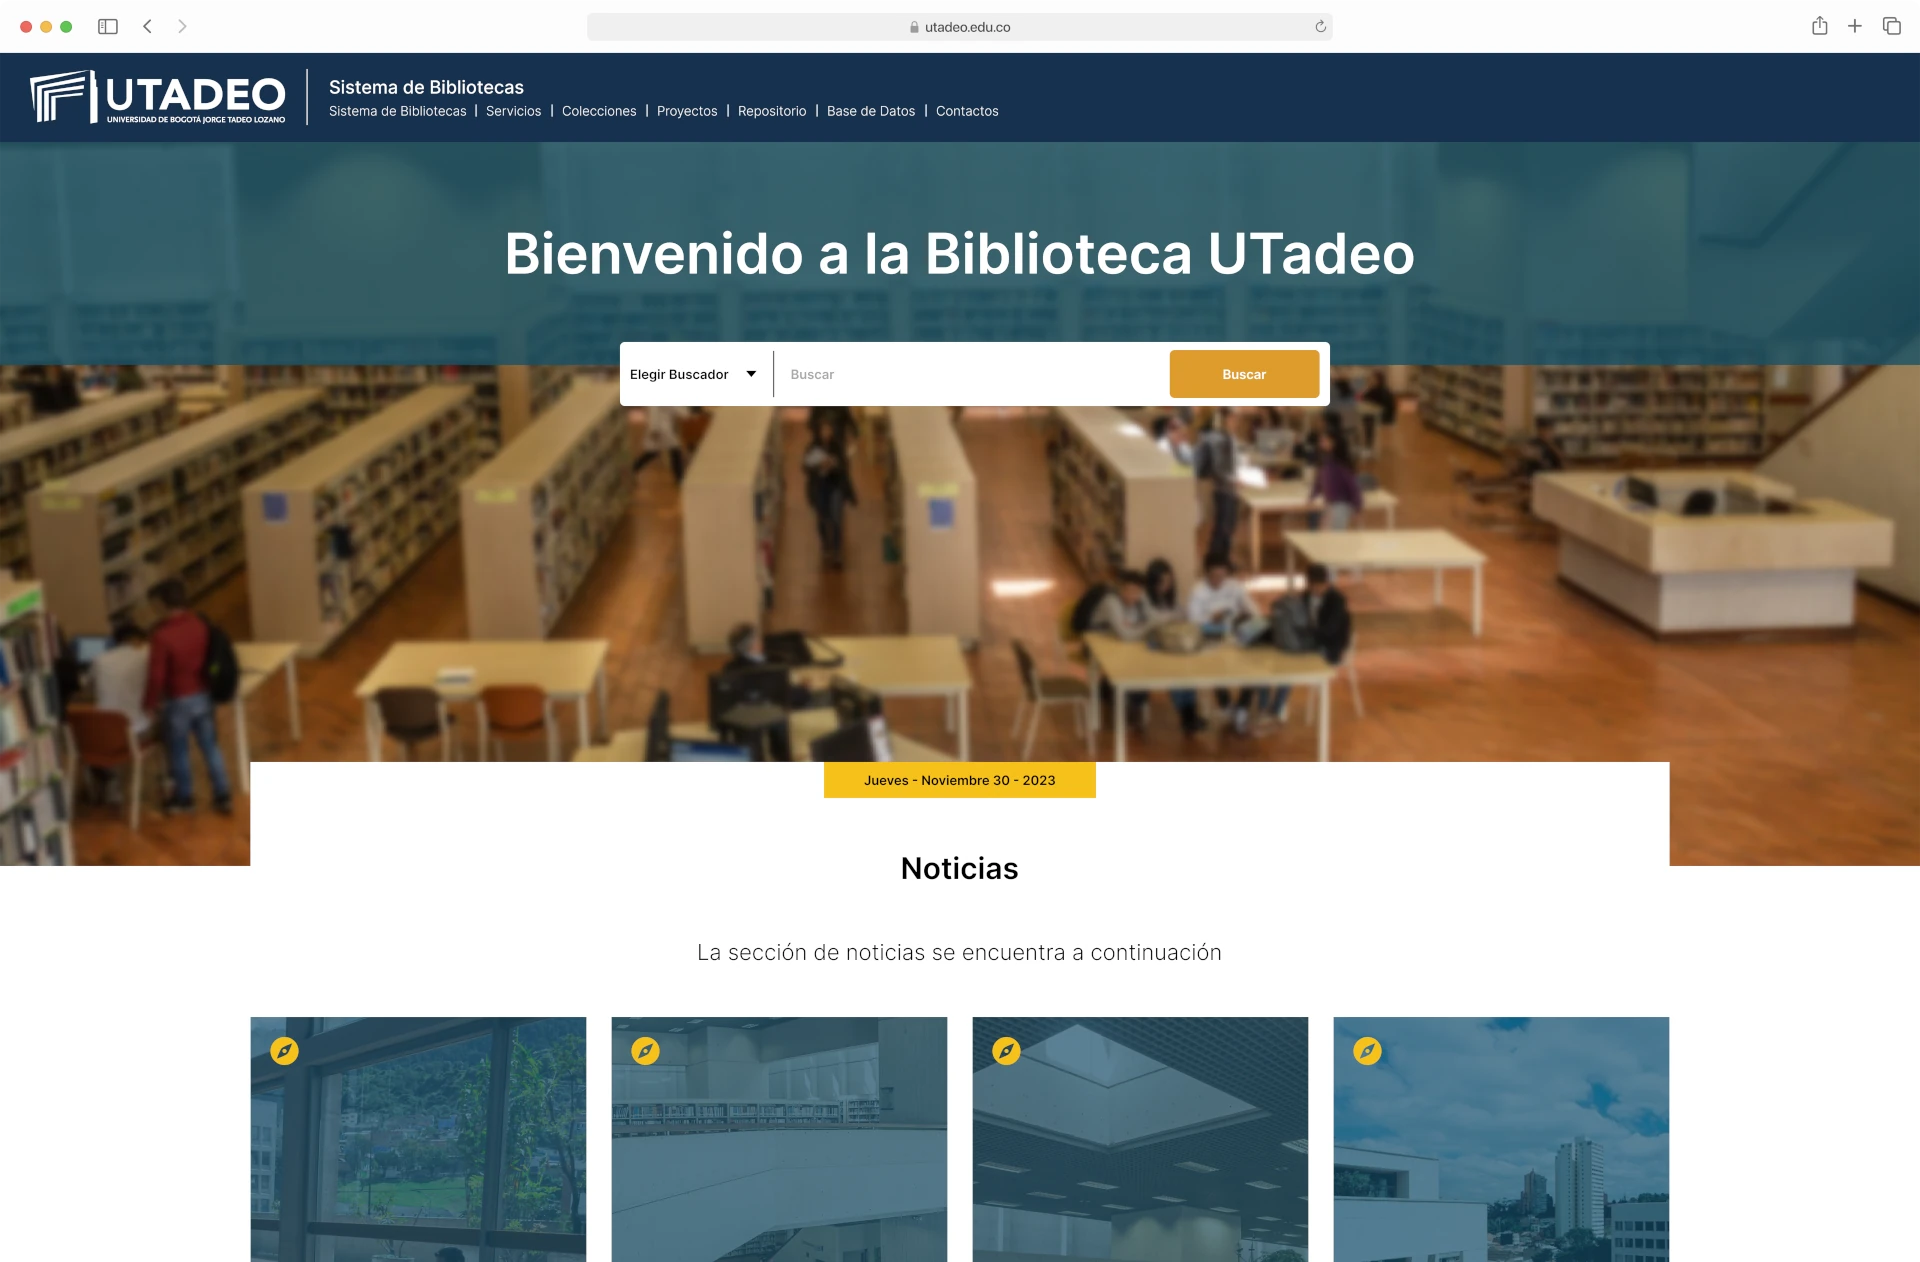Toggle the browser sidebar icon
Image resolution: width=1920 pixels, height=1262 pixels.
click(106, 27)
